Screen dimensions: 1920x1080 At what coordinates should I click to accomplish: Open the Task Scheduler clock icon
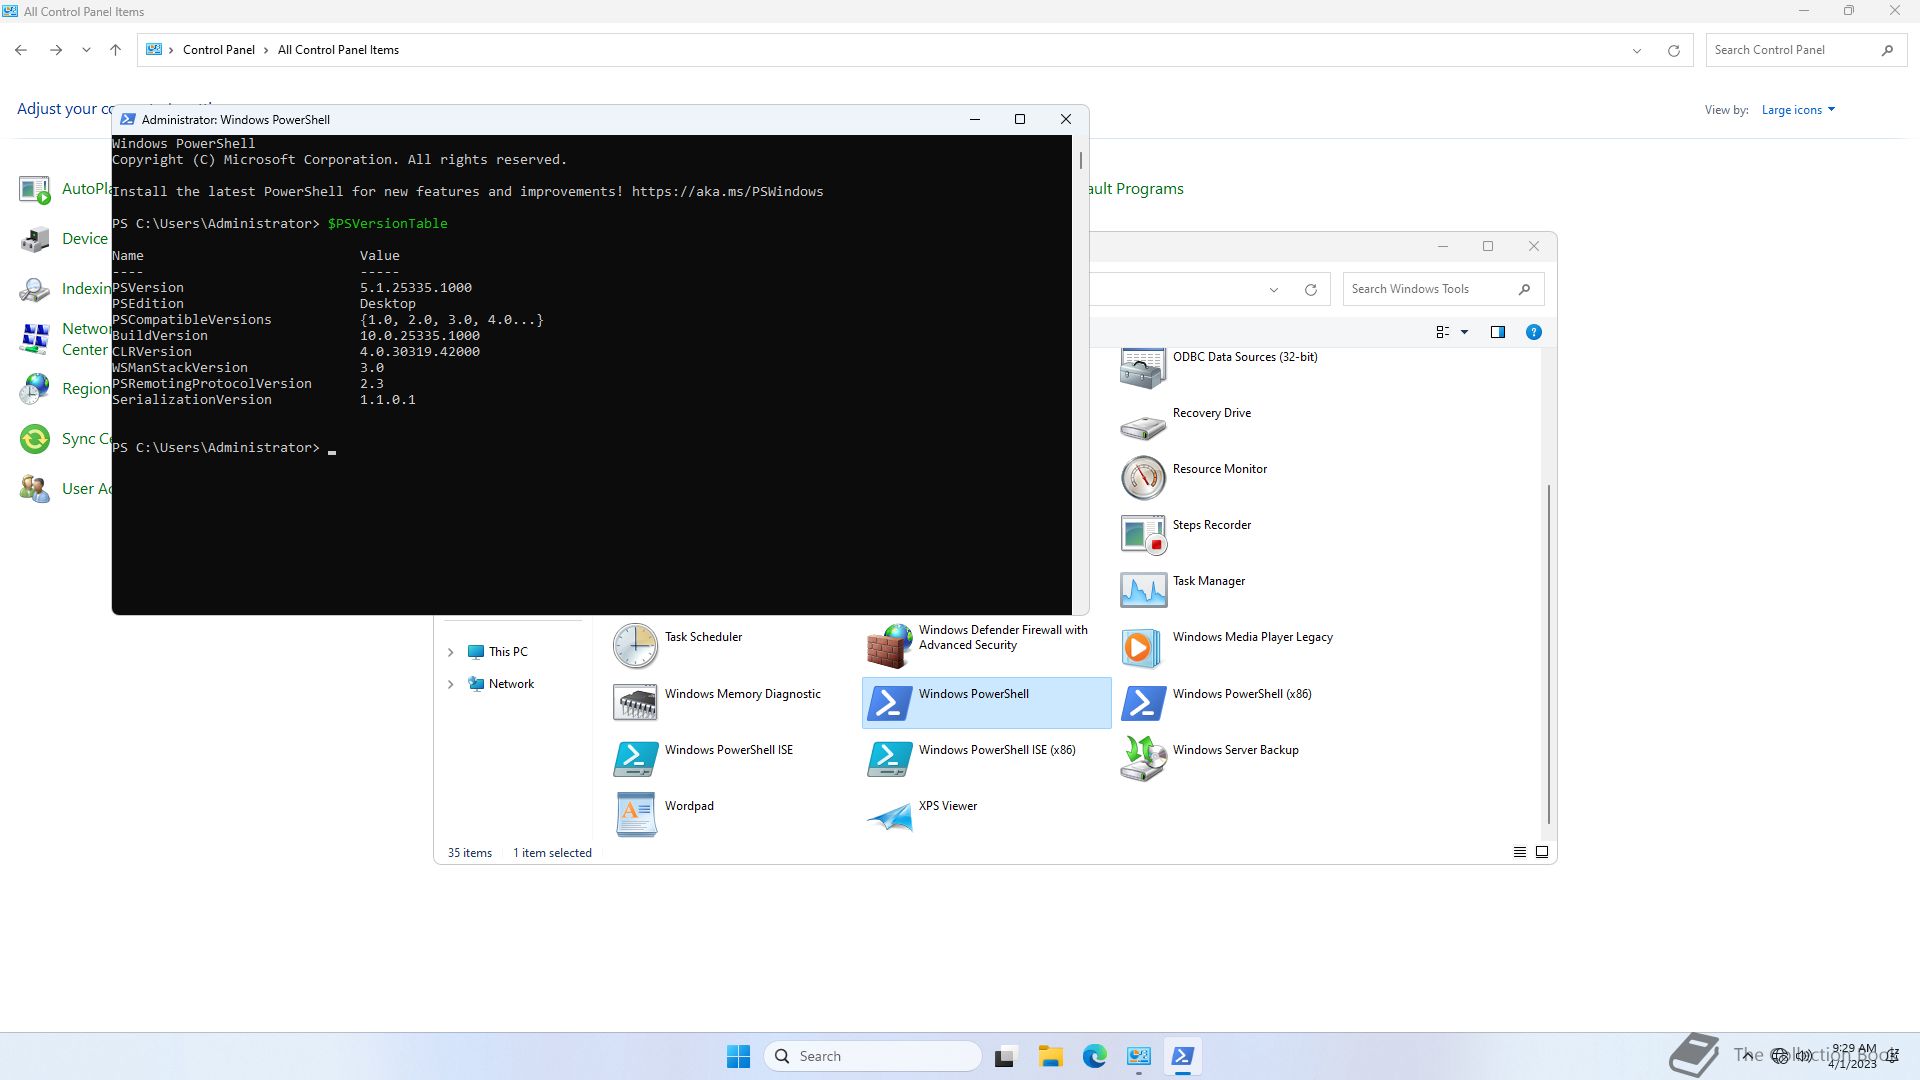[635, 646]
